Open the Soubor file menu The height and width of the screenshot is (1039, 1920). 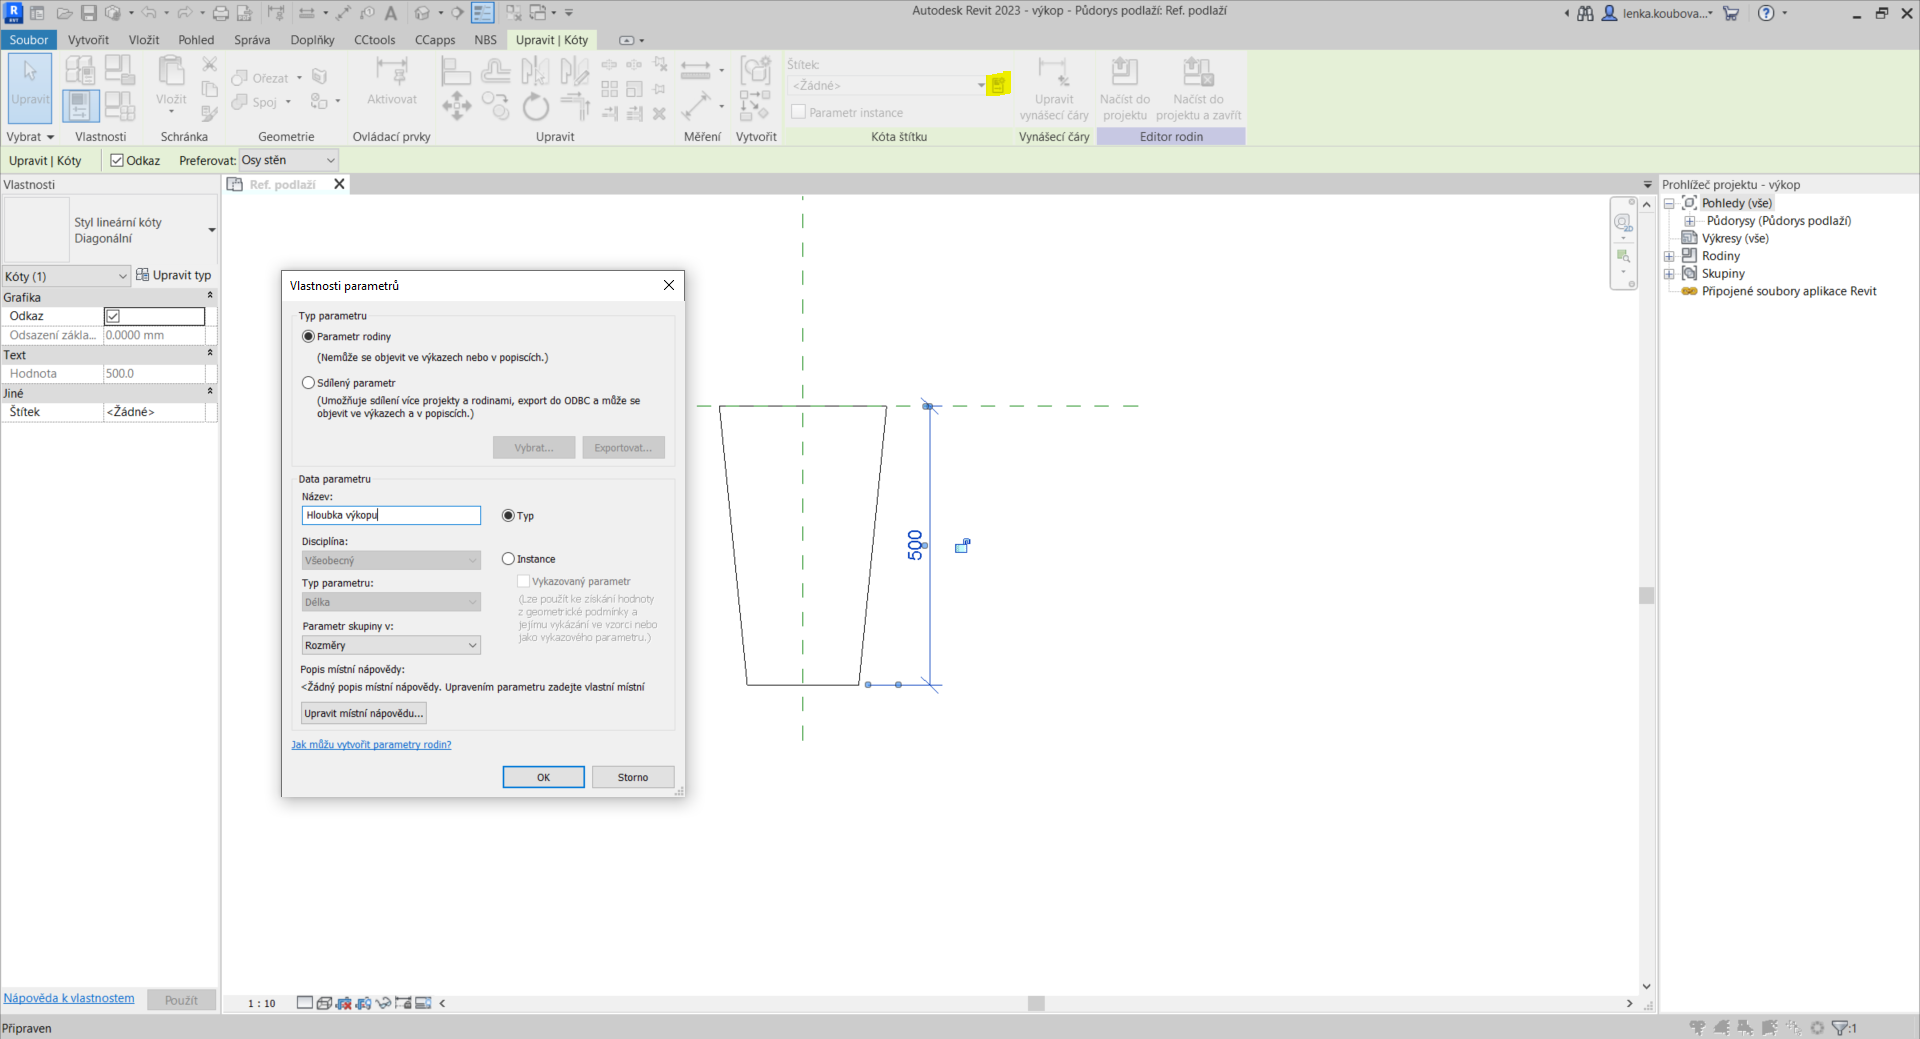[29, 40]
